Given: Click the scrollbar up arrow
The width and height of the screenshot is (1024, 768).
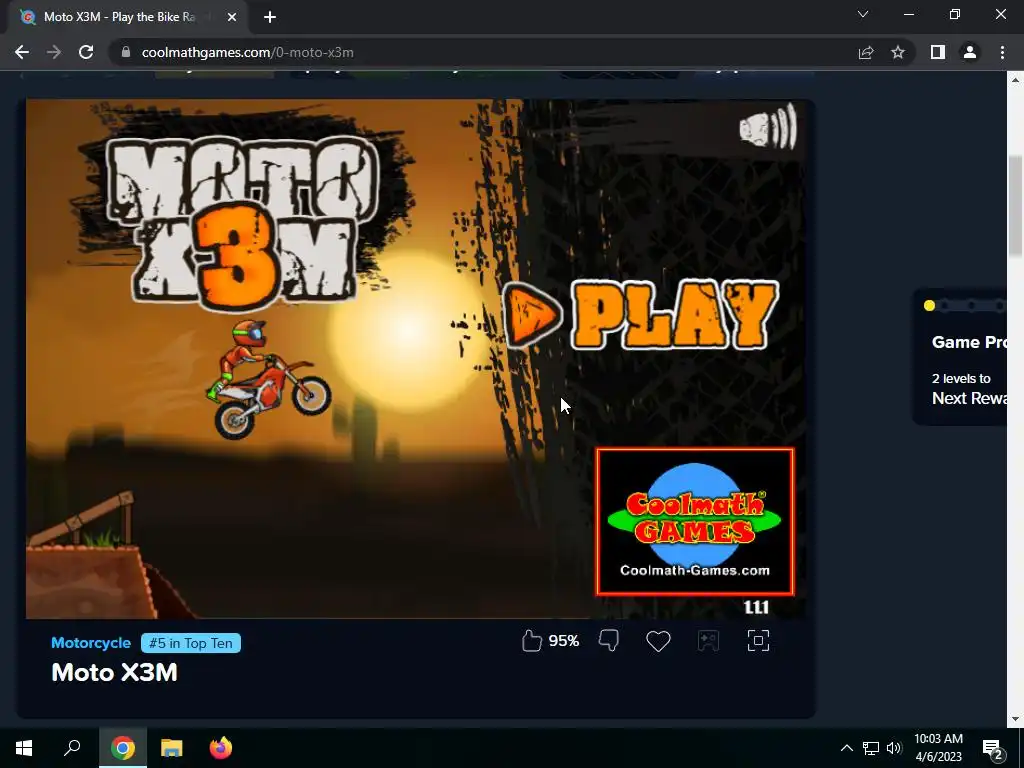Looking at the screenshot, I should click(x=1015, y=80).
